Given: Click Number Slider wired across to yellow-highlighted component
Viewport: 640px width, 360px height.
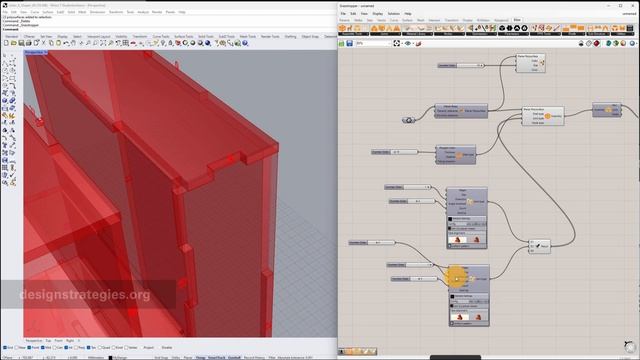Looking at the screenshot, I should pyautogui.click(x=372, y=242).
